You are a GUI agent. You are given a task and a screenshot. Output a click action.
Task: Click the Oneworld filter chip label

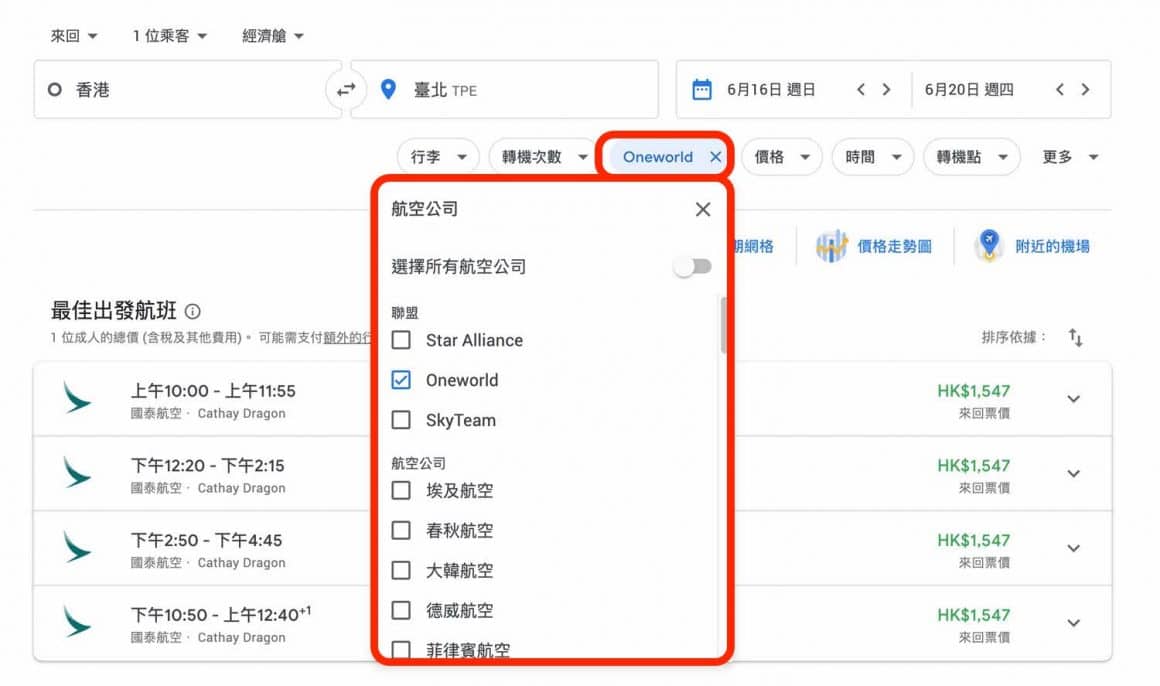click(658, 157)
